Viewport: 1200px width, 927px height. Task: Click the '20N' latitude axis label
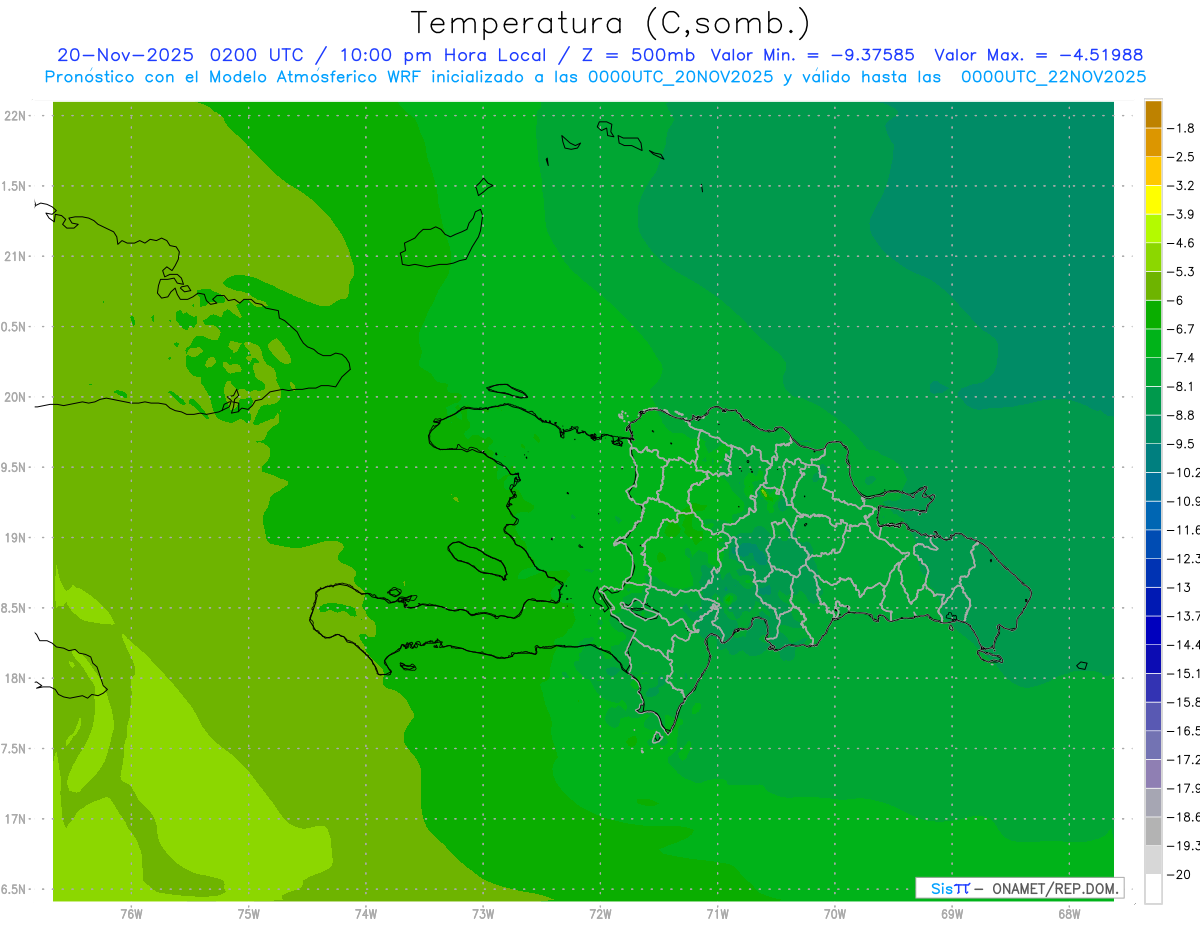pyautogui.click(x=17, y=397)
